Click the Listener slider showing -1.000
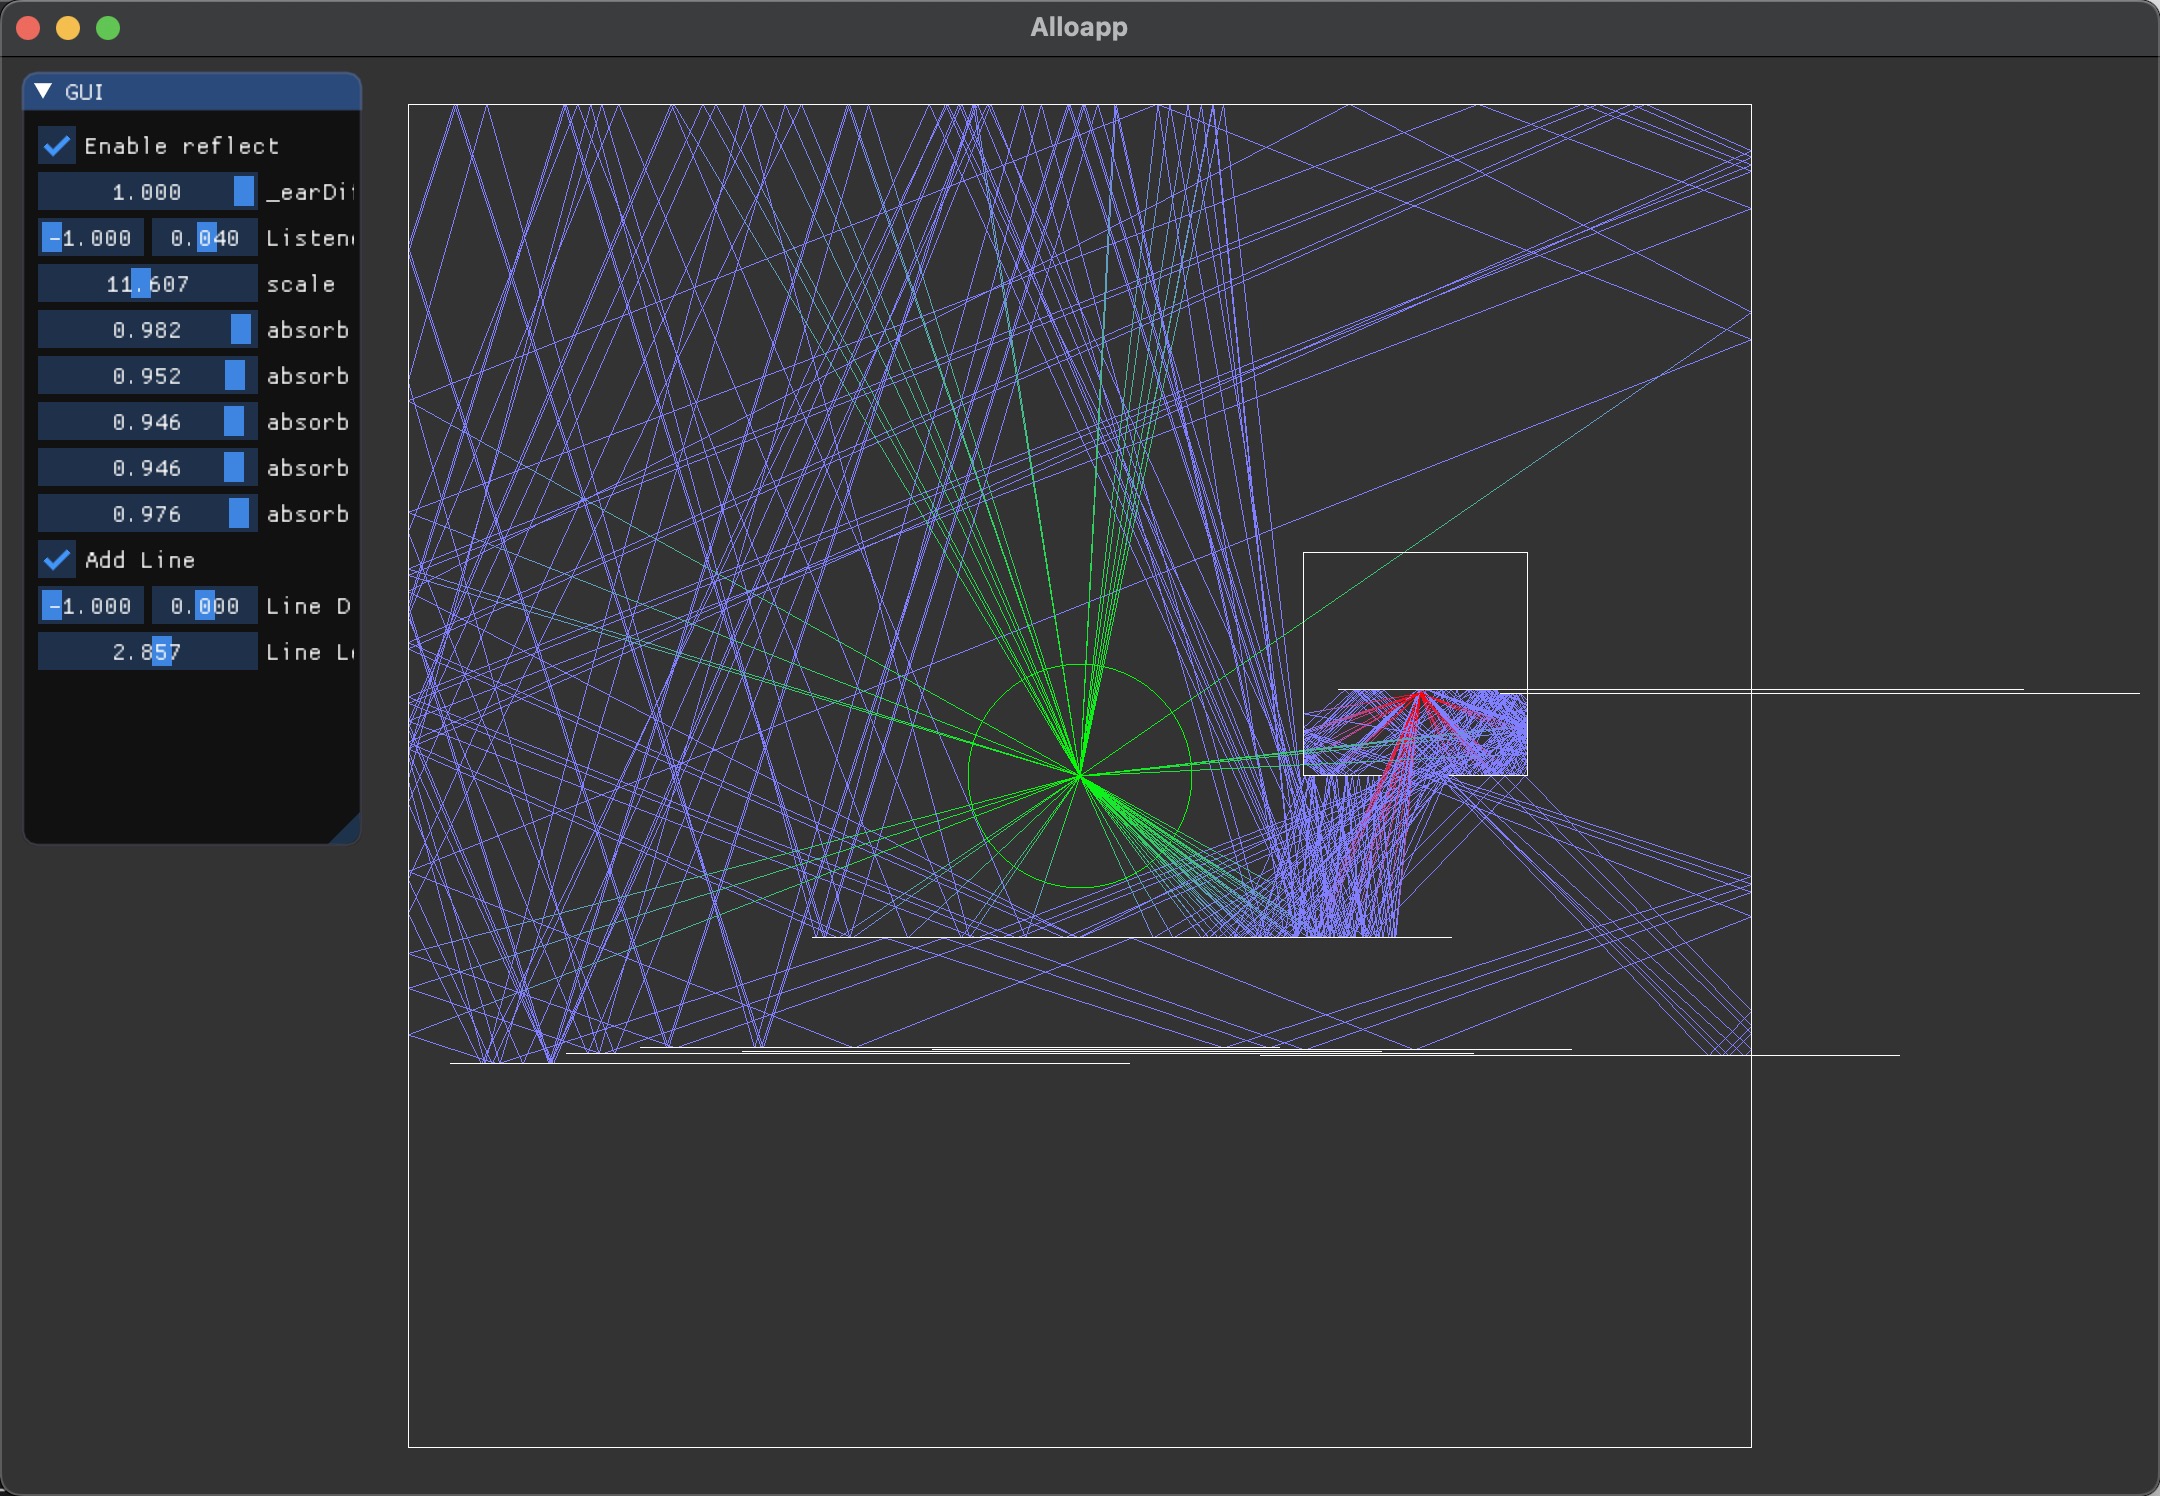 pyautogui.click(x=88, y=237)
